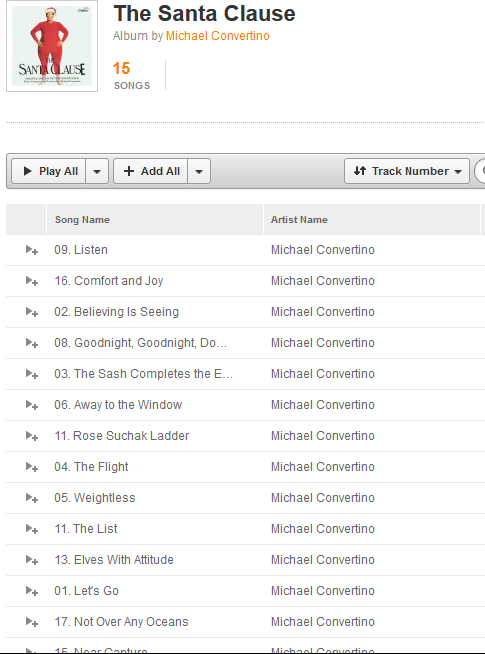Click play-add icon beside 05. Weightless

(x=32, y=498)
